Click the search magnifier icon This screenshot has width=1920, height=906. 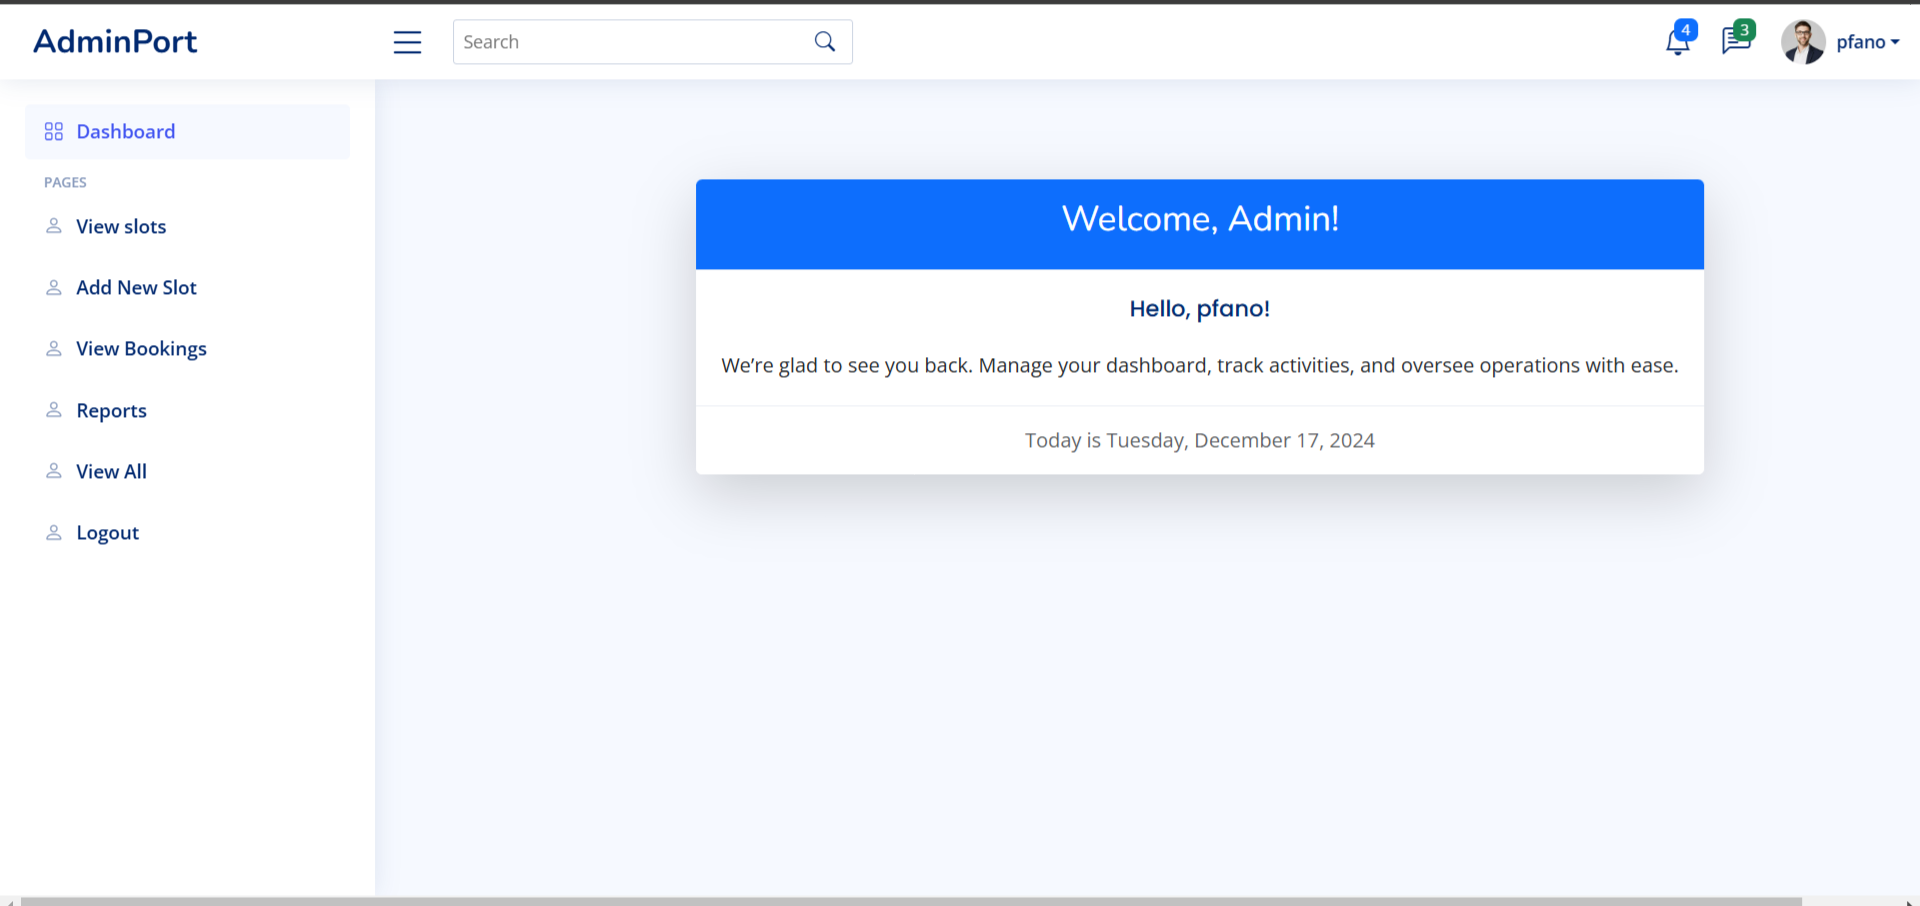pos(825,42)
